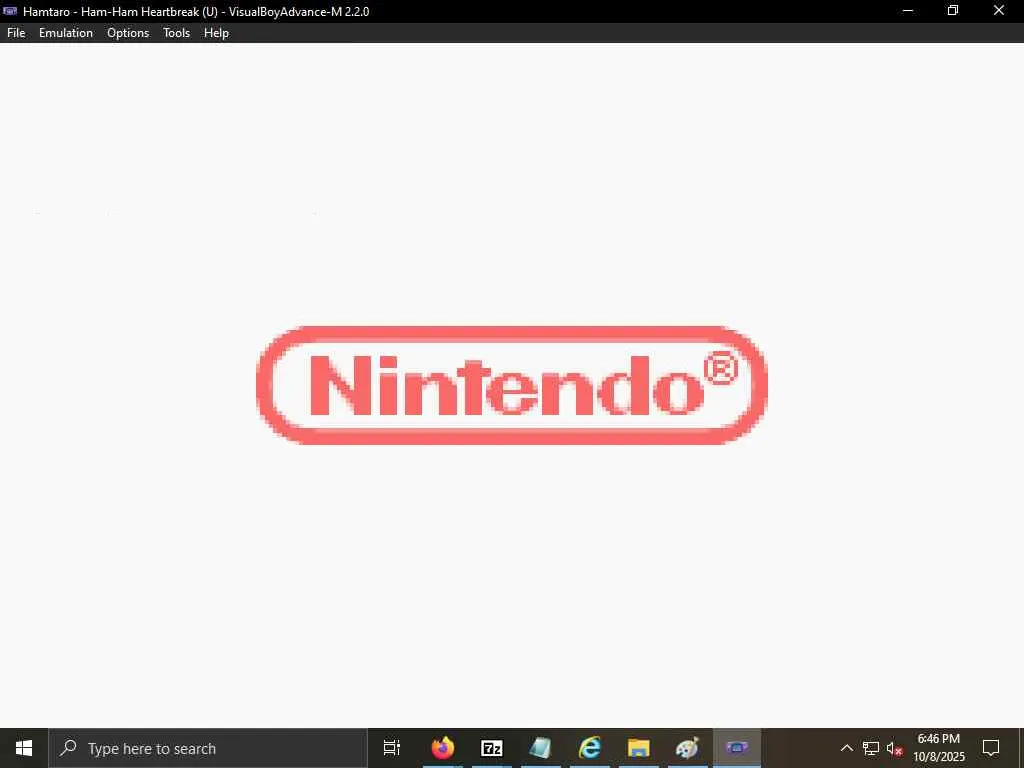
Task: Open the Windows Start menu
Action: 24,748
